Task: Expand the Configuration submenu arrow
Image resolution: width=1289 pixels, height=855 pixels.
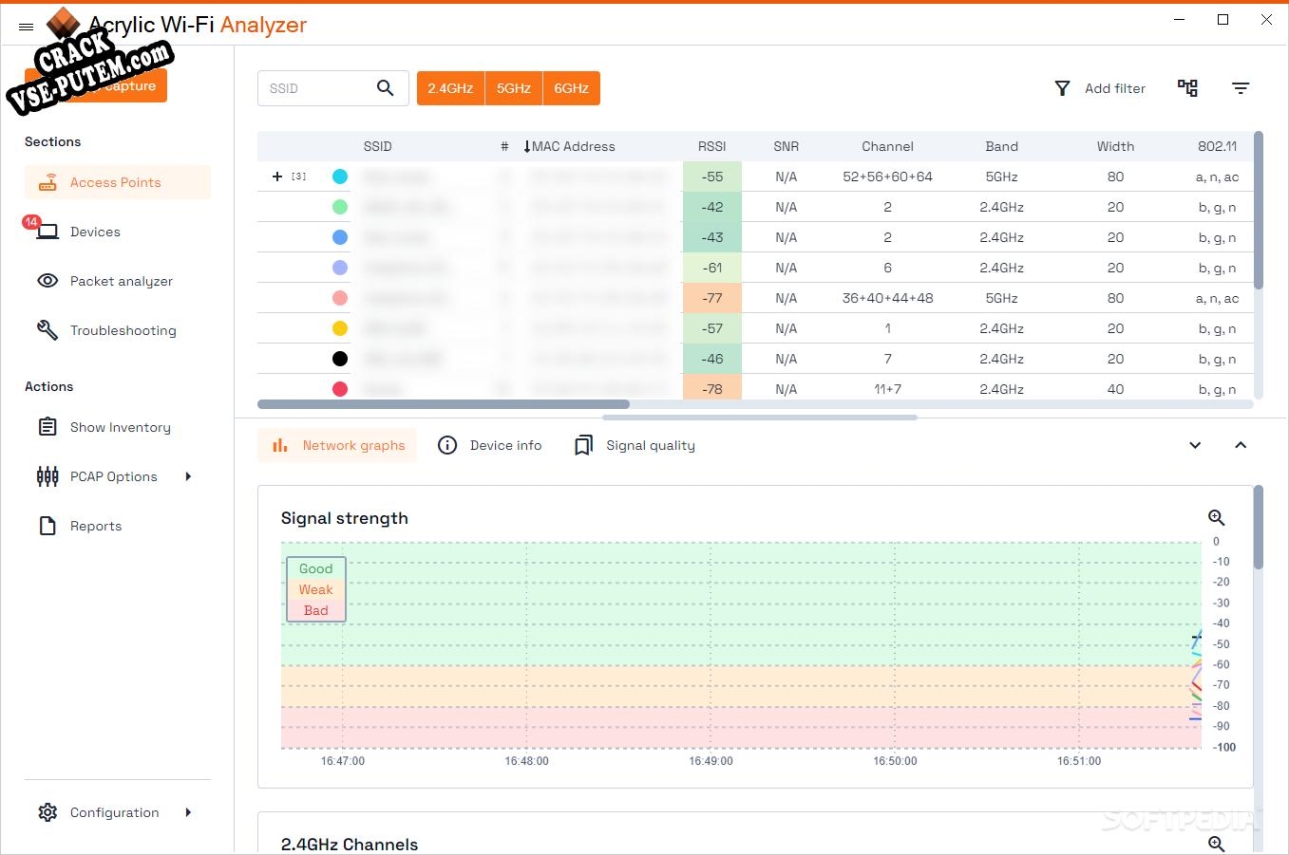Action: (x=188, y=813)
